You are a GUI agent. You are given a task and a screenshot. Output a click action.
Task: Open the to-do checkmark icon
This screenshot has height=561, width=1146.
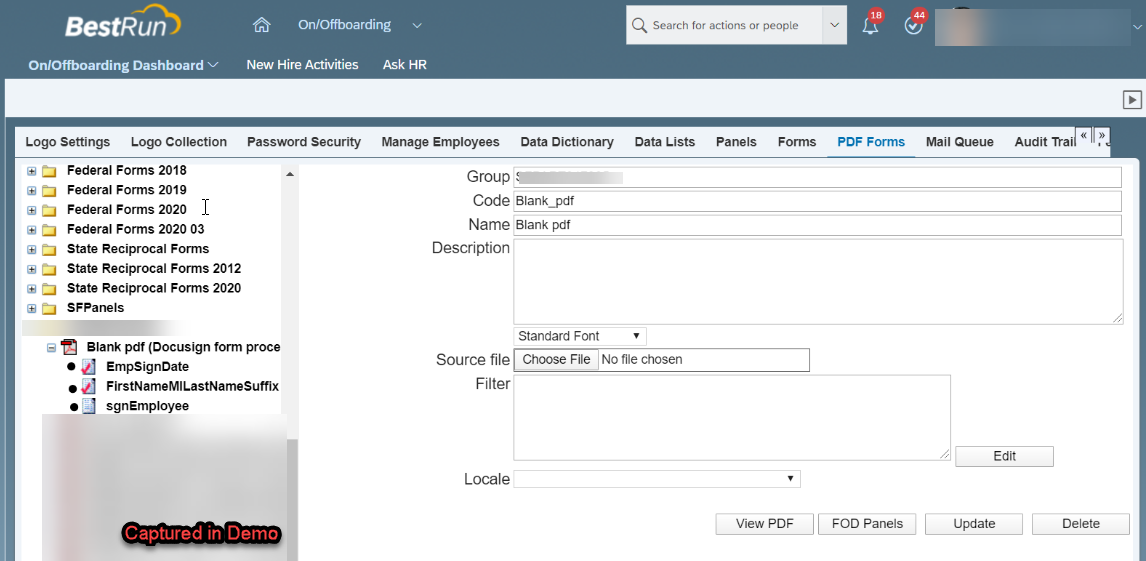tap(913, 26)
